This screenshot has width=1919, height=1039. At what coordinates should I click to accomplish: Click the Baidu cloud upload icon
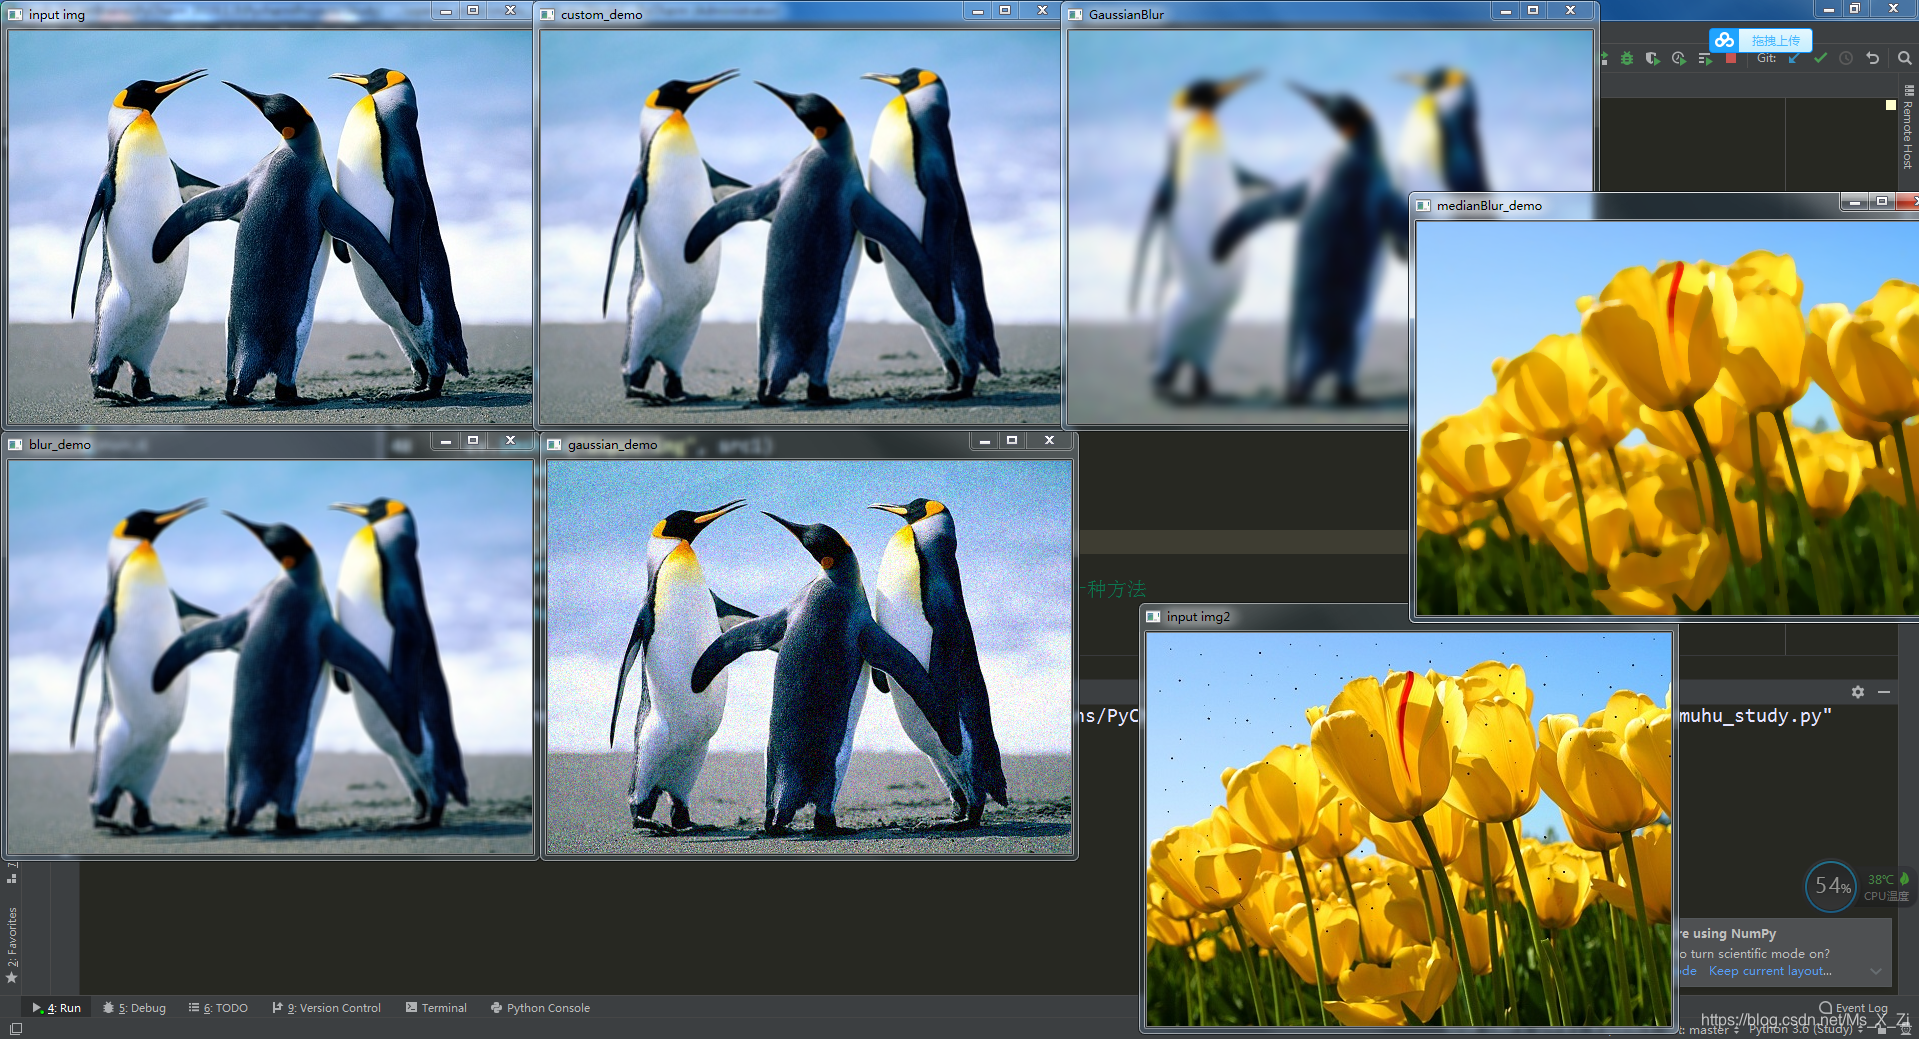tap(1724, 40)
